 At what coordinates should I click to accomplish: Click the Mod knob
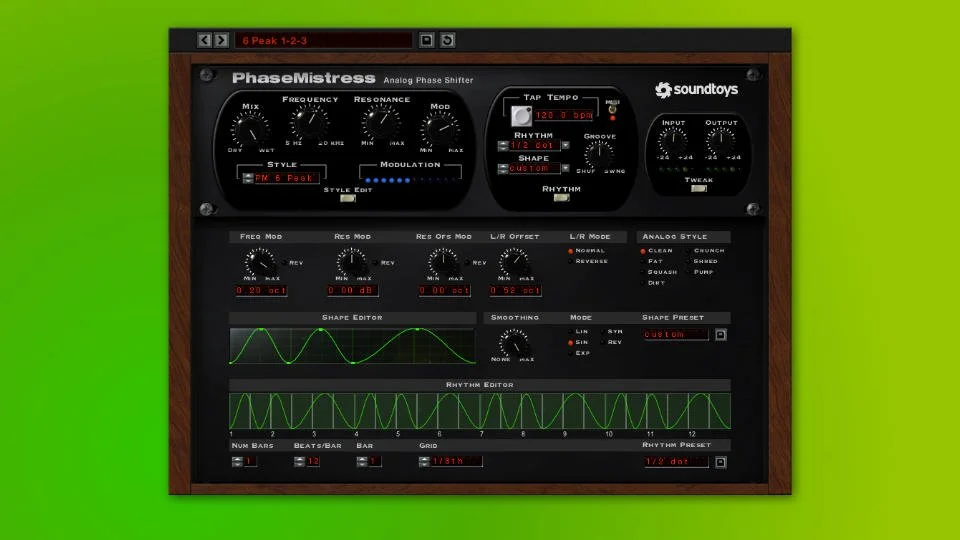point(440,129)
